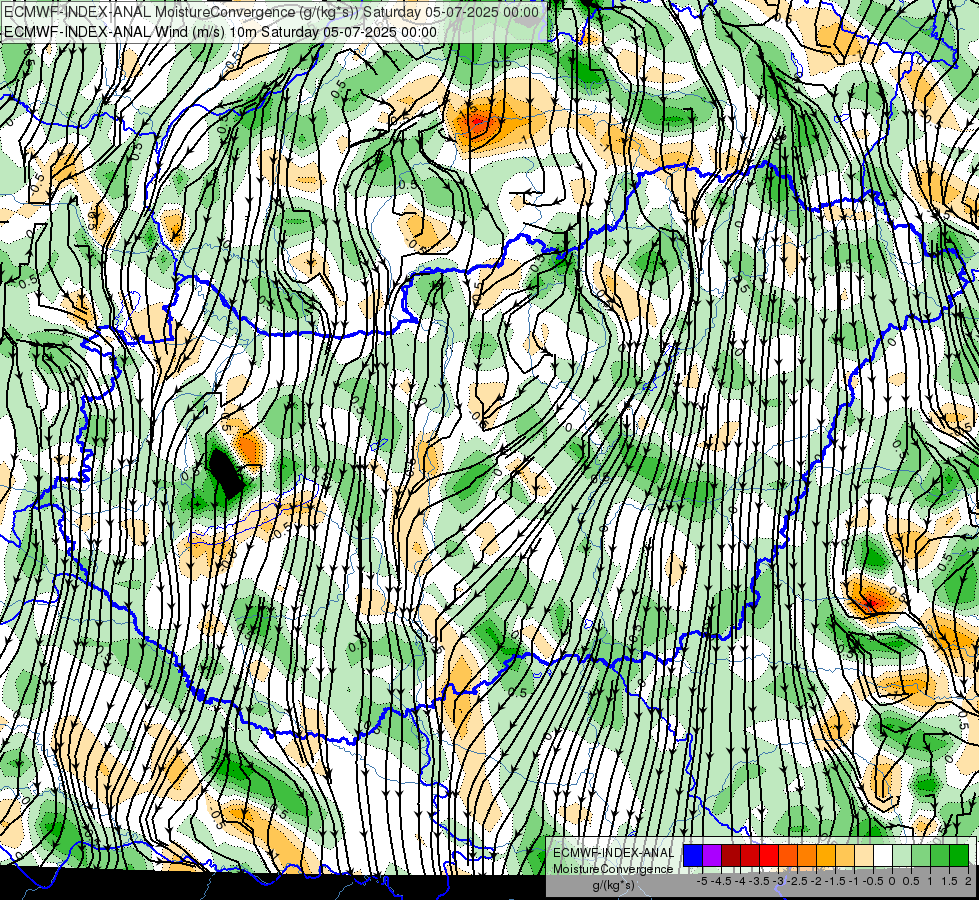The width and height of the screenshot is (979, 900).
Task: Click the swatch between -2 and -1.5
Action: point(826,855)
